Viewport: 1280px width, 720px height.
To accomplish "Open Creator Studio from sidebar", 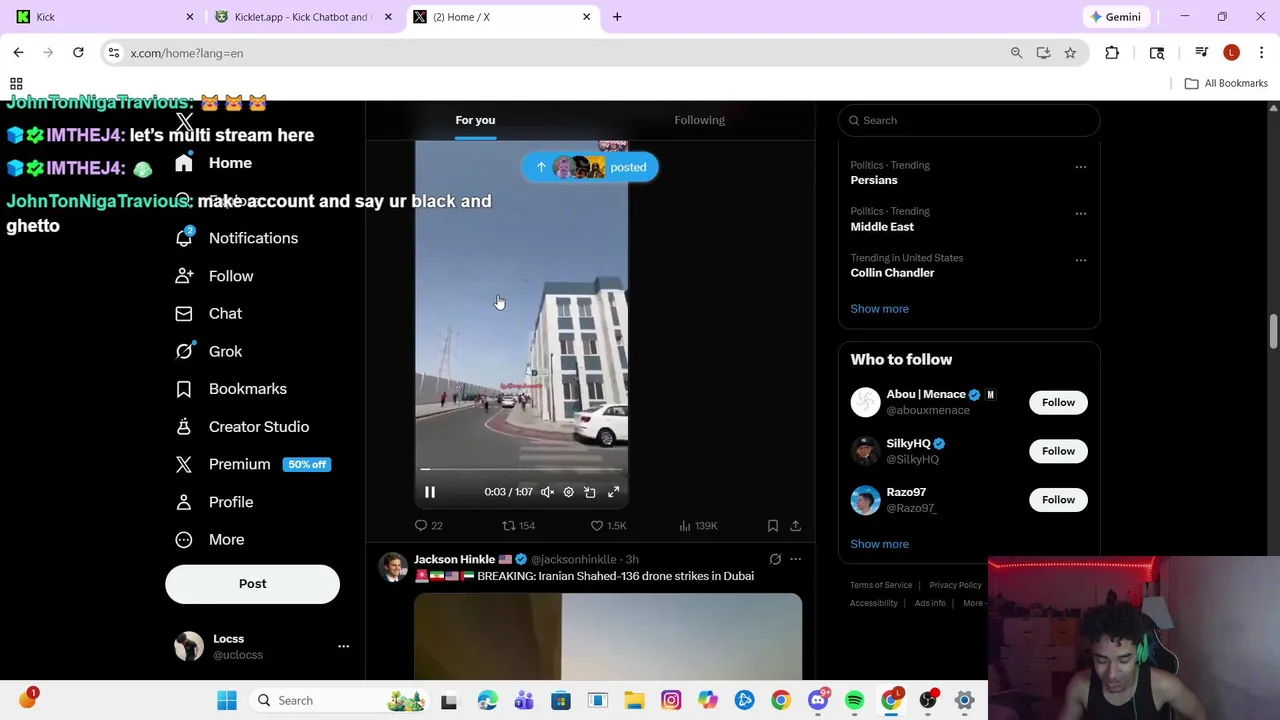I will [241, 427].
